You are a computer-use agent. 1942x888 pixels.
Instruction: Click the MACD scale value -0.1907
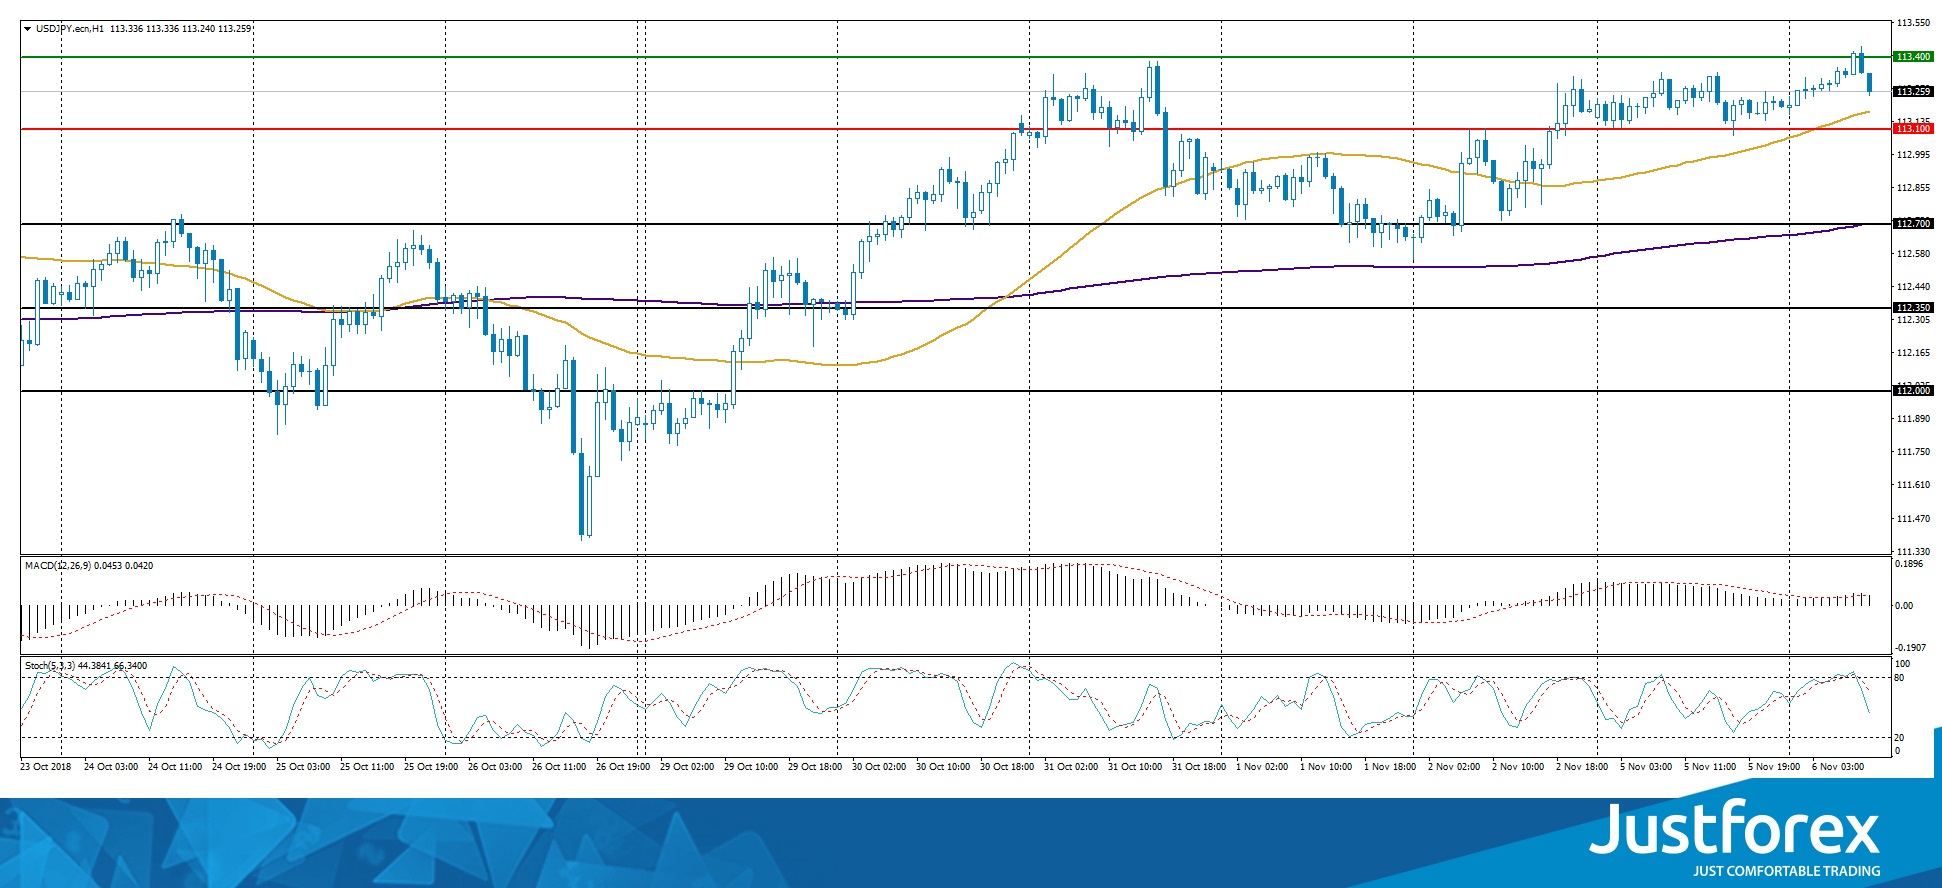1910,648
